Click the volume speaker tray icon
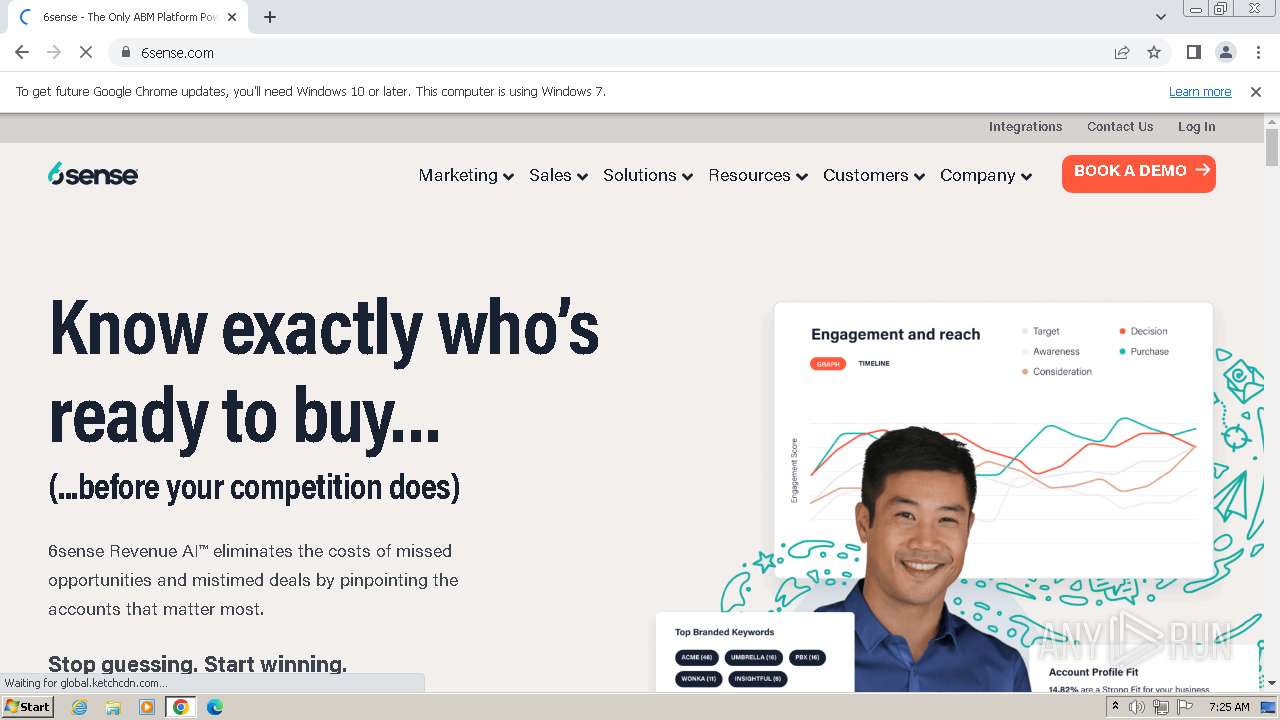The image size is (1280, 720). pyautogui.click(x=1137, y=707)
